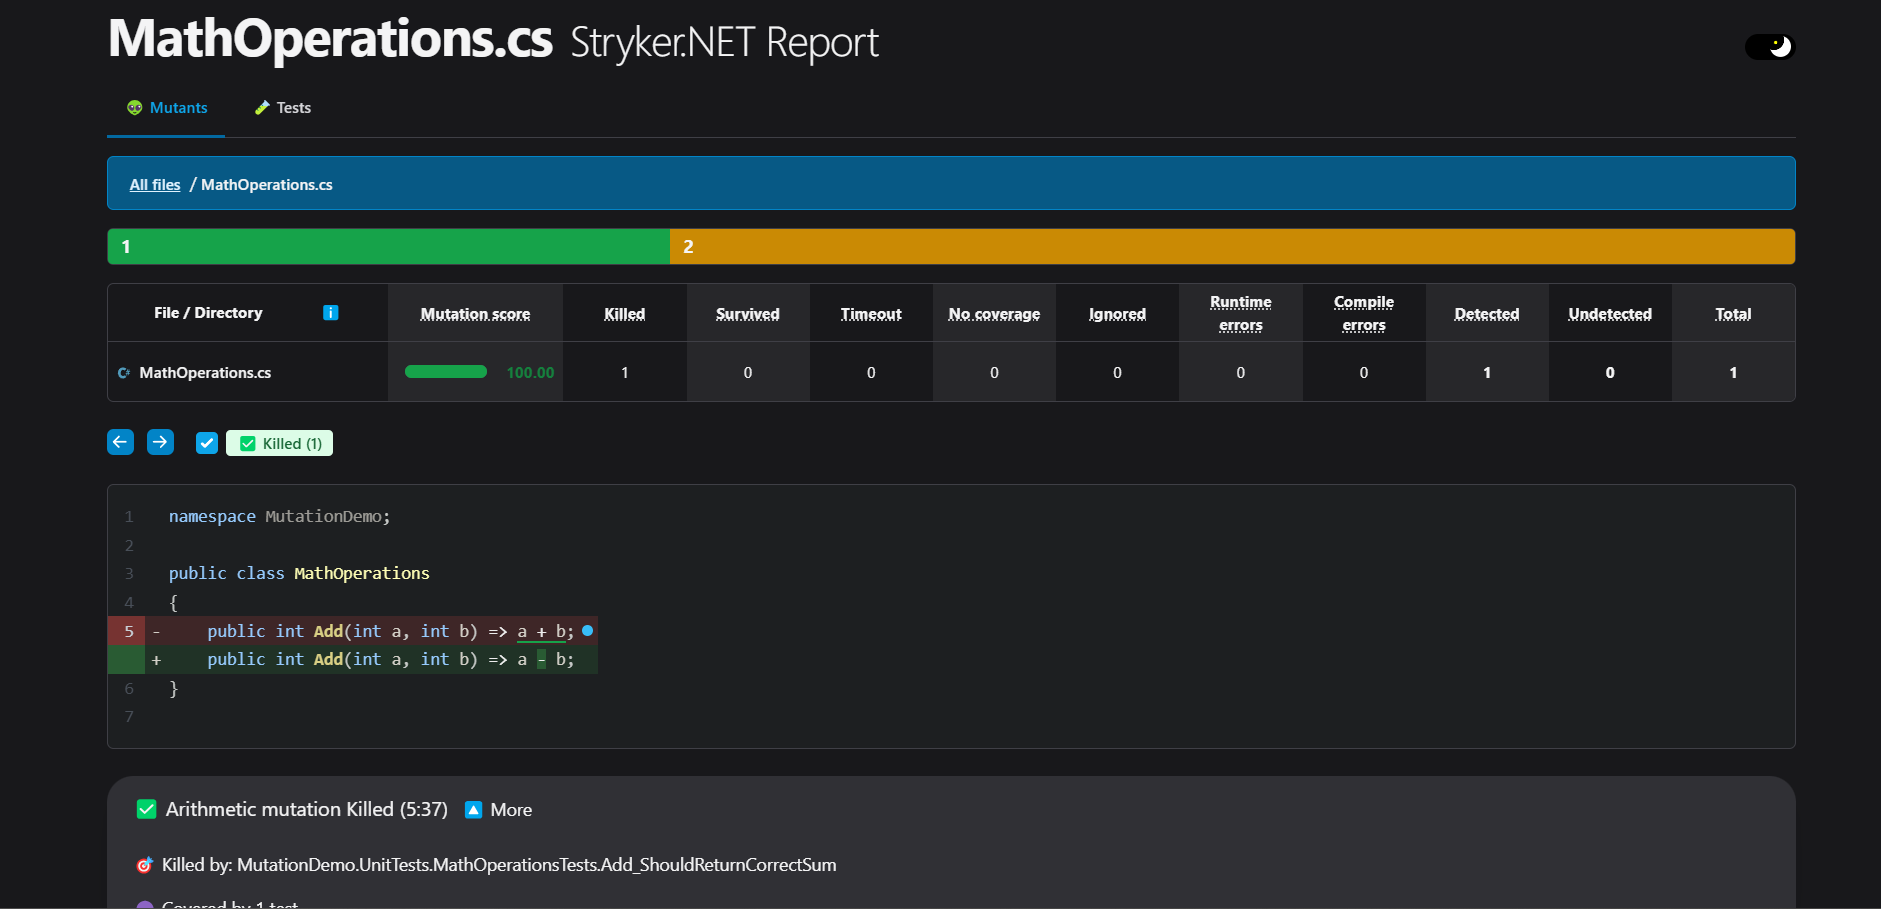Click the green mutation score progress bar
This screenshot has width=1881, height=909.
446,372
